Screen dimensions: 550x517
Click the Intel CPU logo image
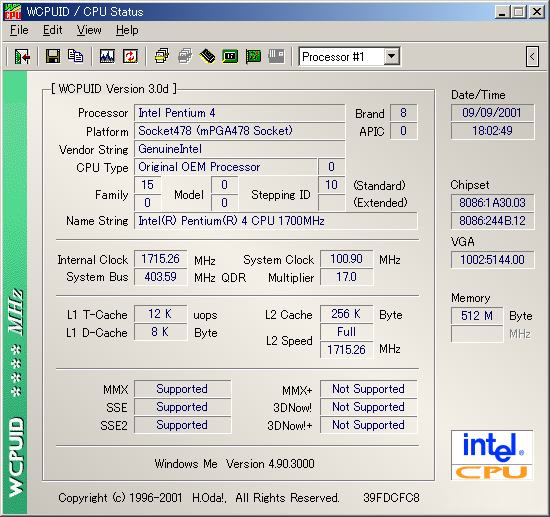coord(492,455)
